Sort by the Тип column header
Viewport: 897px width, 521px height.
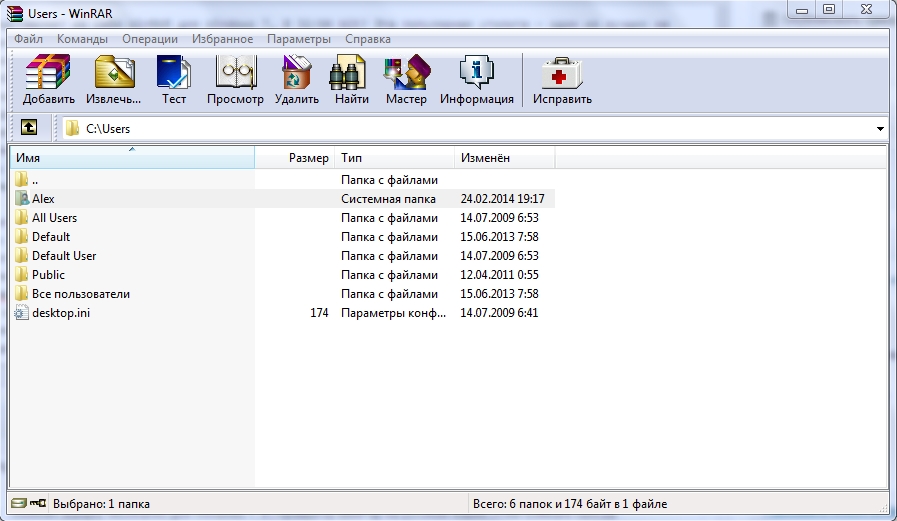395,157
